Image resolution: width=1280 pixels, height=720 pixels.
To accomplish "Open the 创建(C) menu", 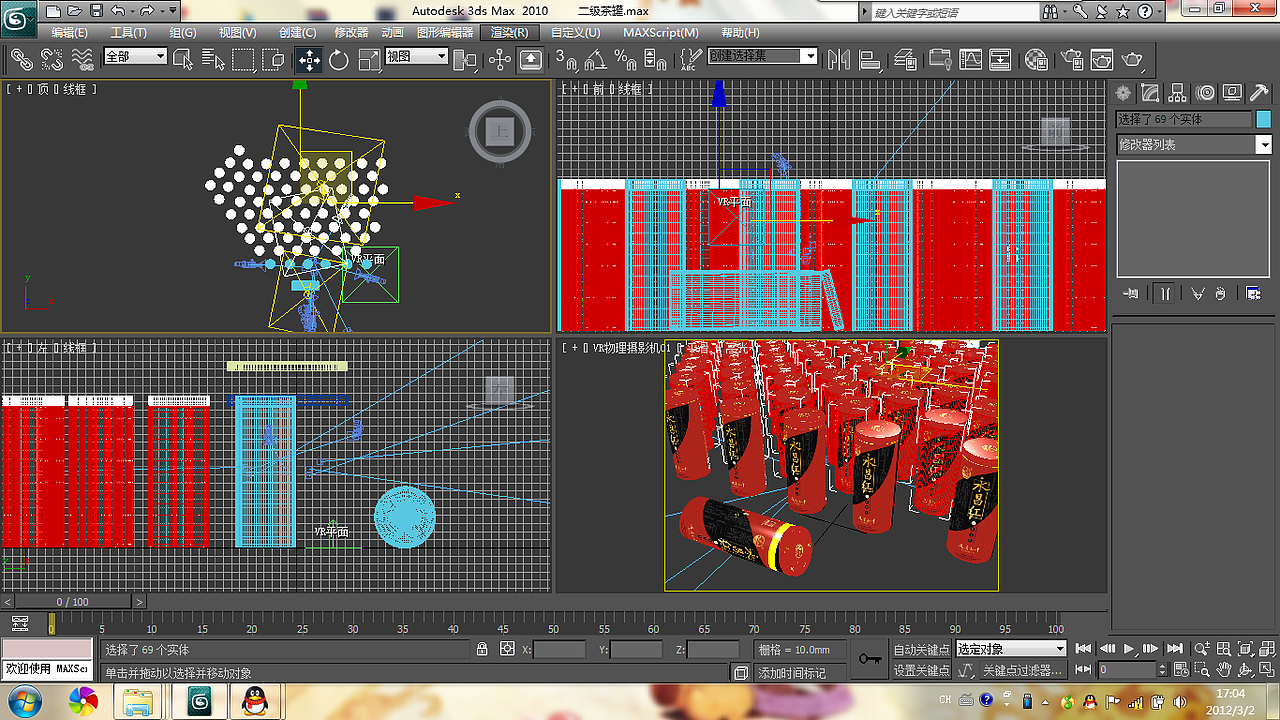I will tap(296, 32).
